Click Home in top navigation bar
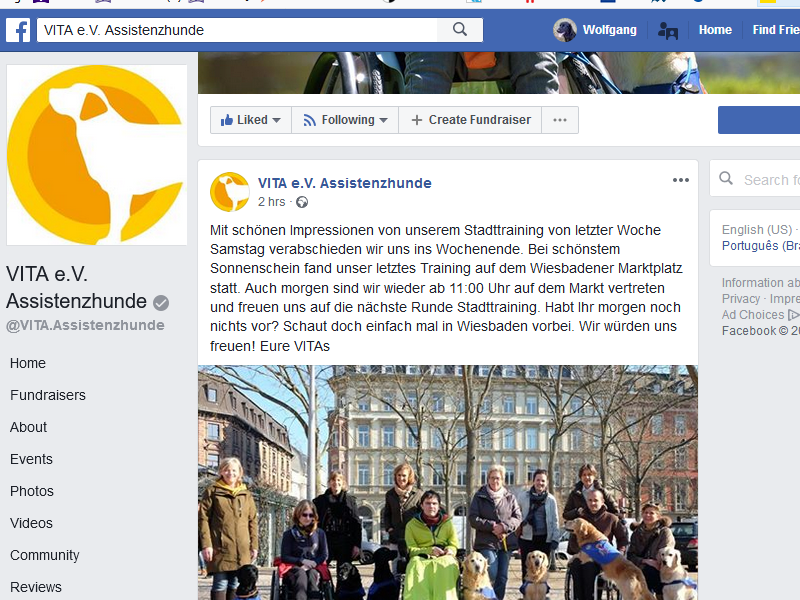This screenshot has width=800, height=600. tap(715, 30)
